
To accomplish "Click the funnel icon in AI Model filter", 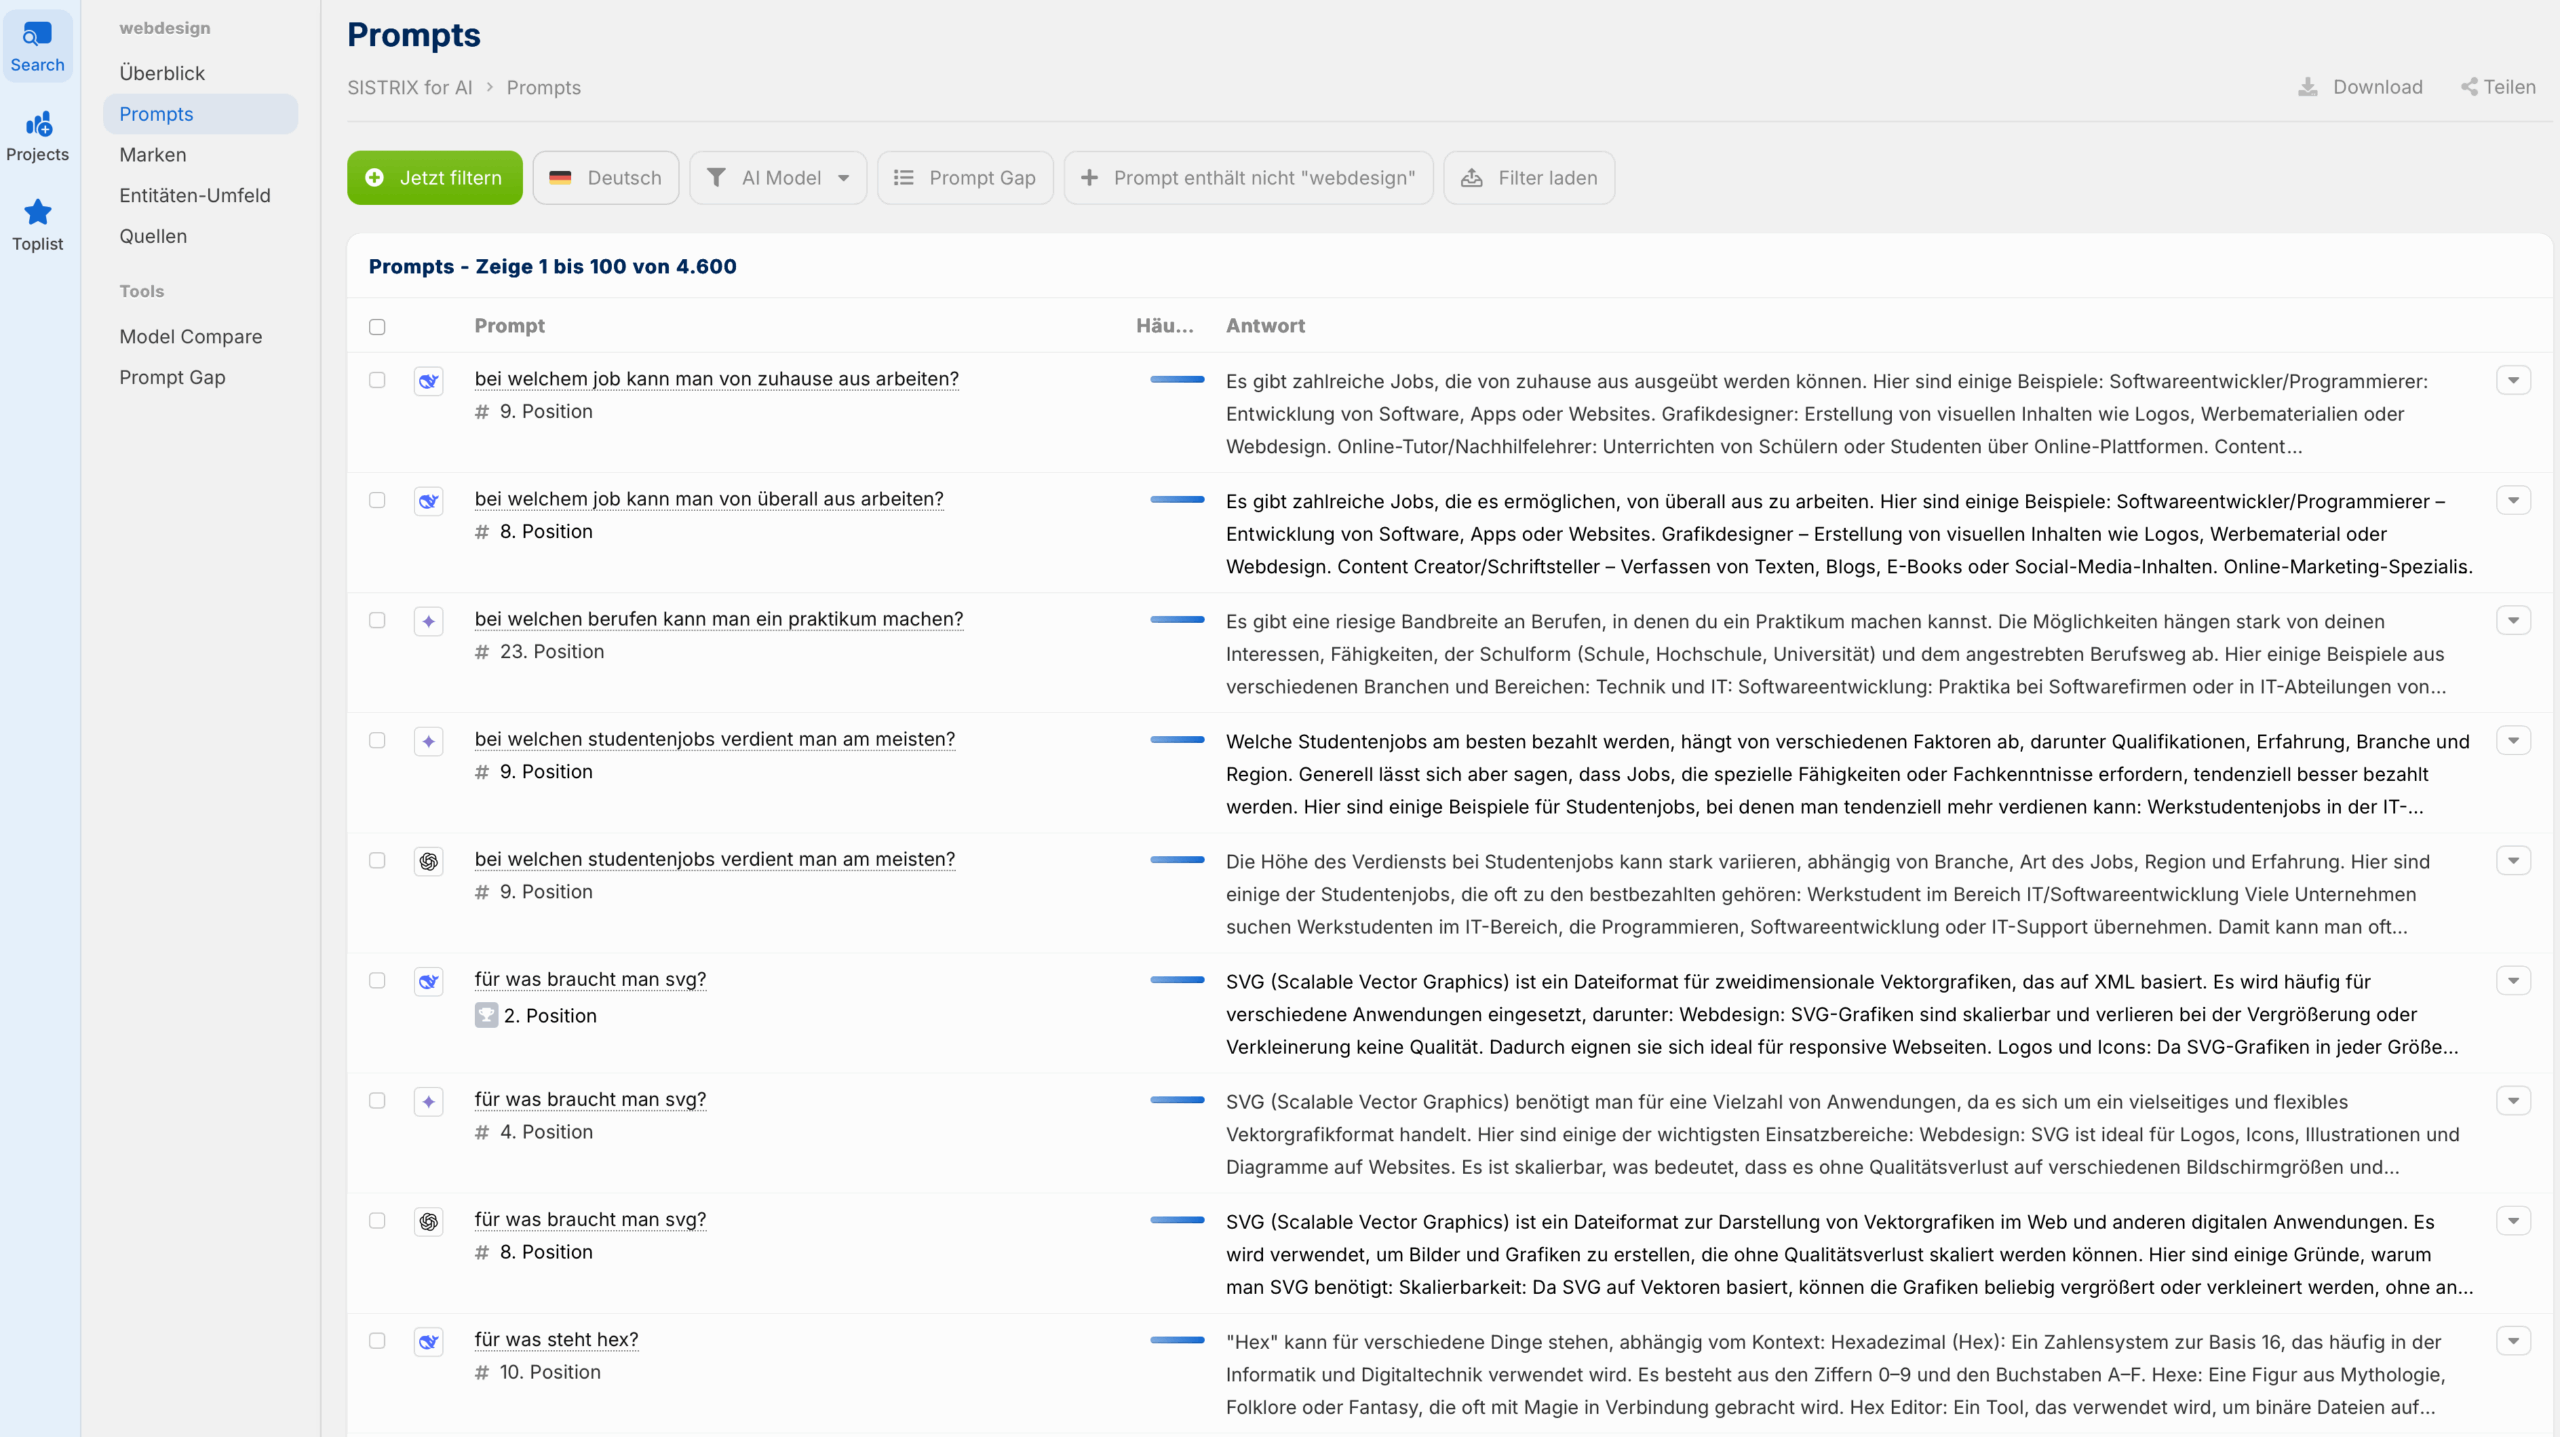I will (716, 178).
